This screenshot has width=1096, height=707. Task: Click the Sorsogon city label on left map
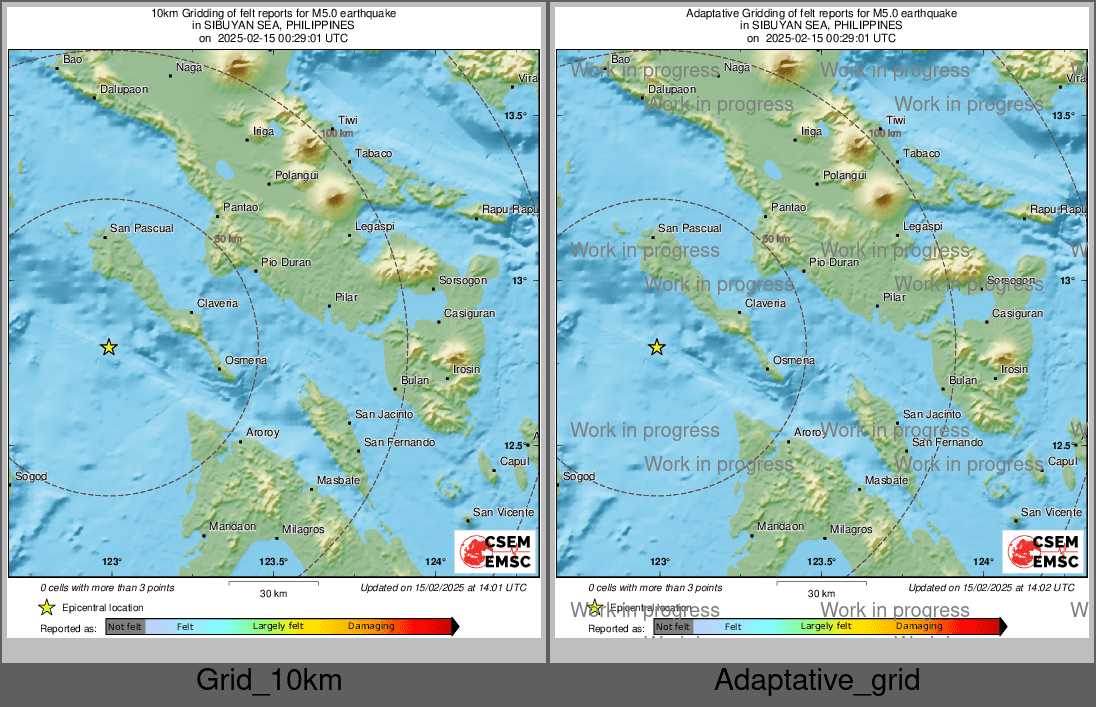(462, 281)
